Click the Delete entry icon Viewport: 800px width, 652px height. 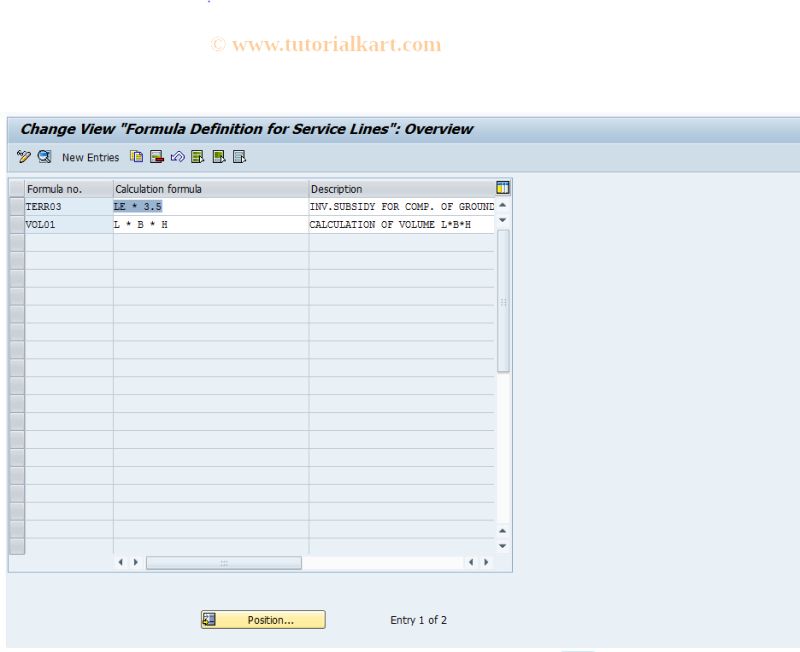pyautogui.click(x=157, y=157)
